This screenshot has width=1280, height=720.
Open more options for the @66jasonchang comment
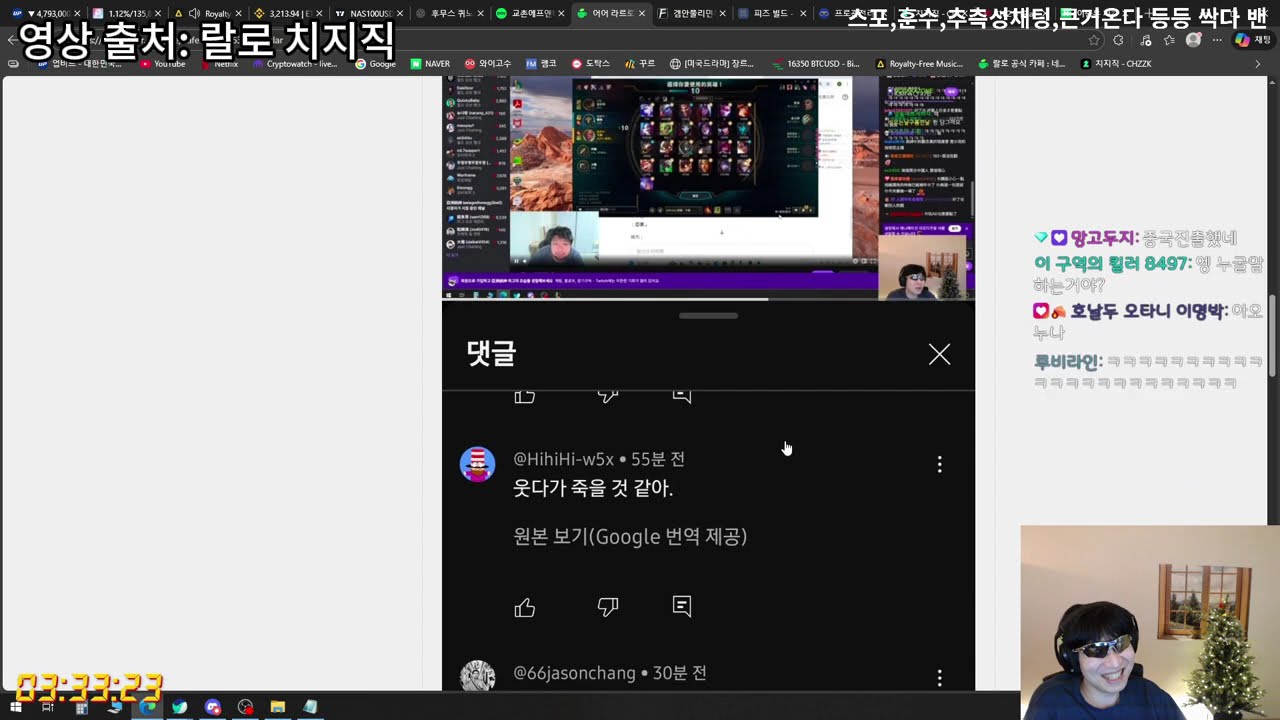(x=939, y=679)
